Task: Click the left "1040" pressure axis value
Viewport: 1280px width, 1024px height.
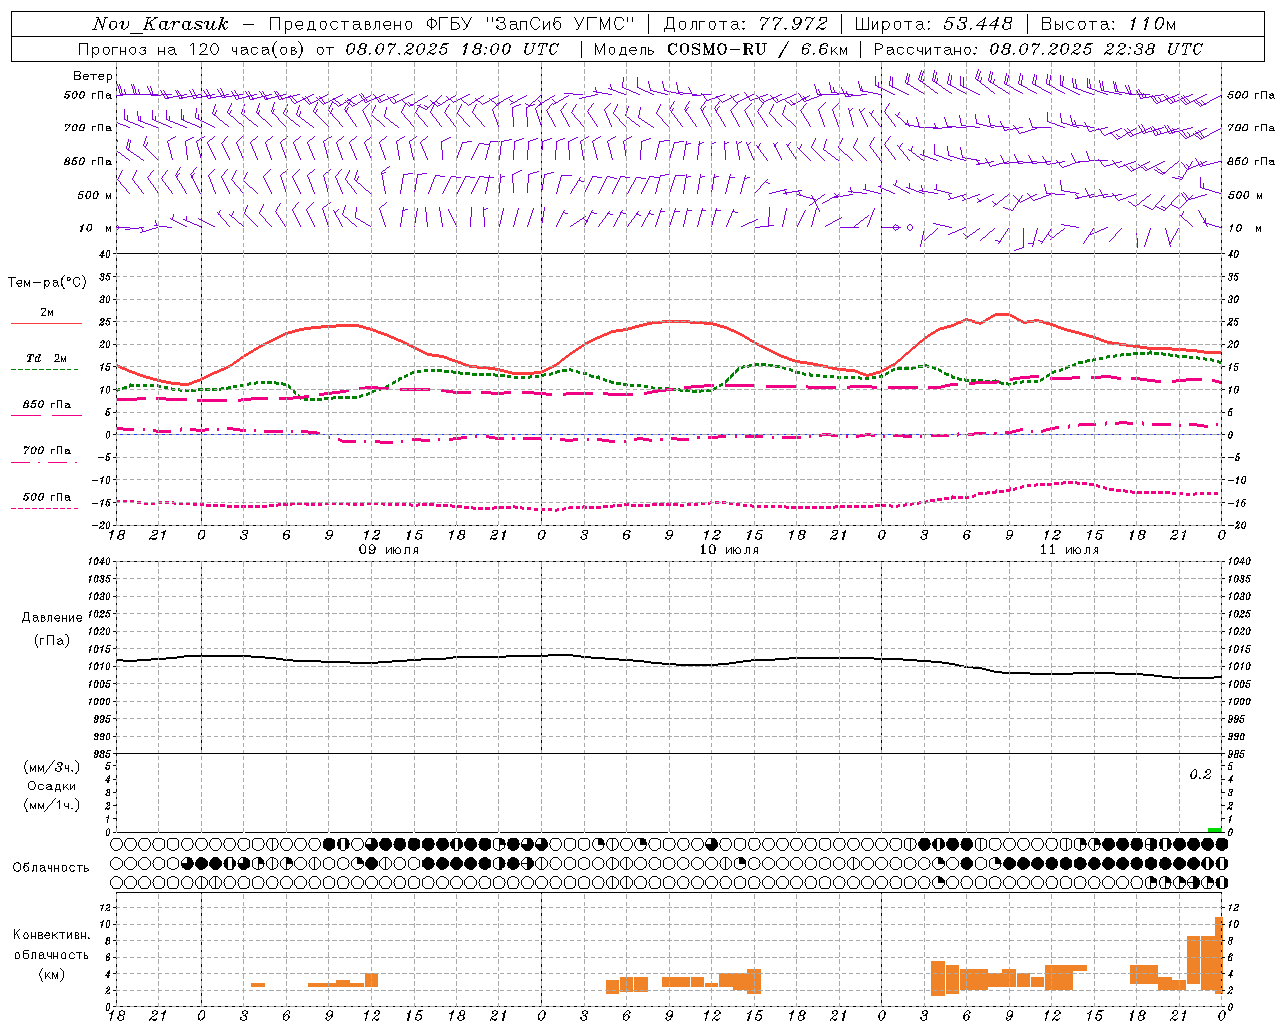Action: (100, 562)
